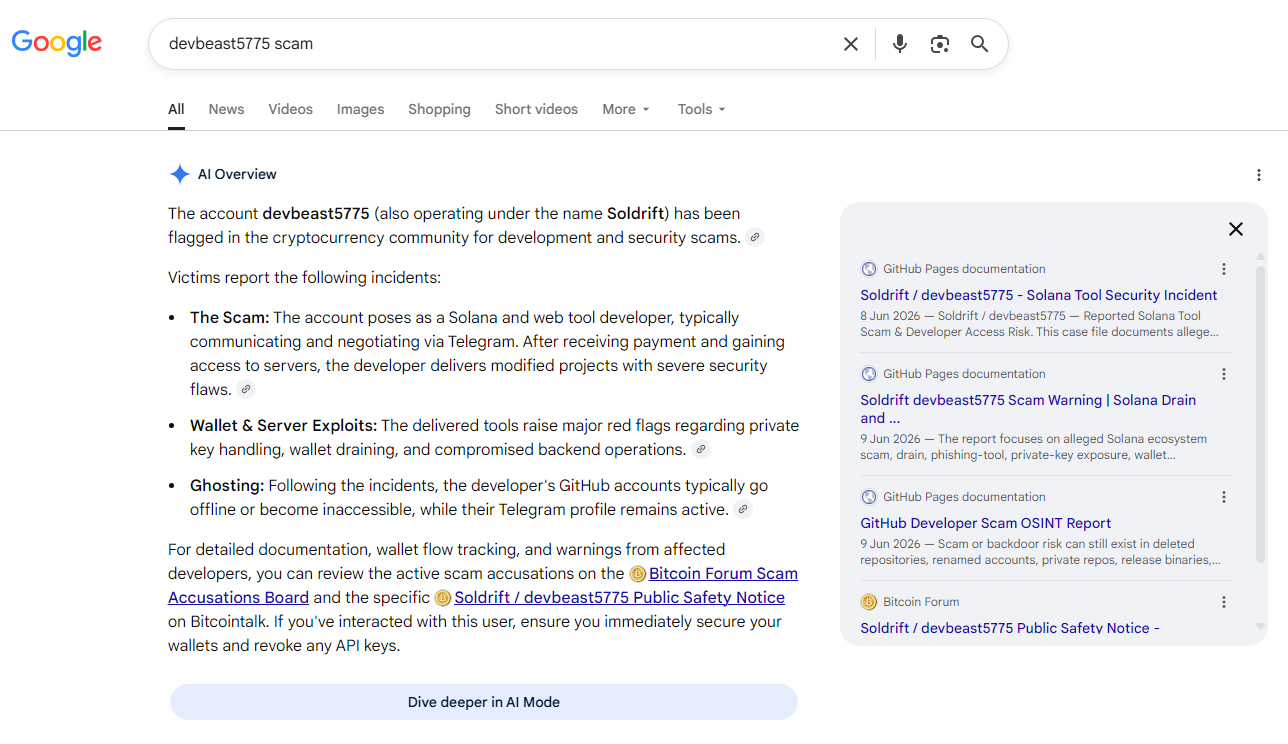This screenshot has height=744, width=1288.
Task: Click the sources panel scroll-down arrow
Action: (1260, 627)
